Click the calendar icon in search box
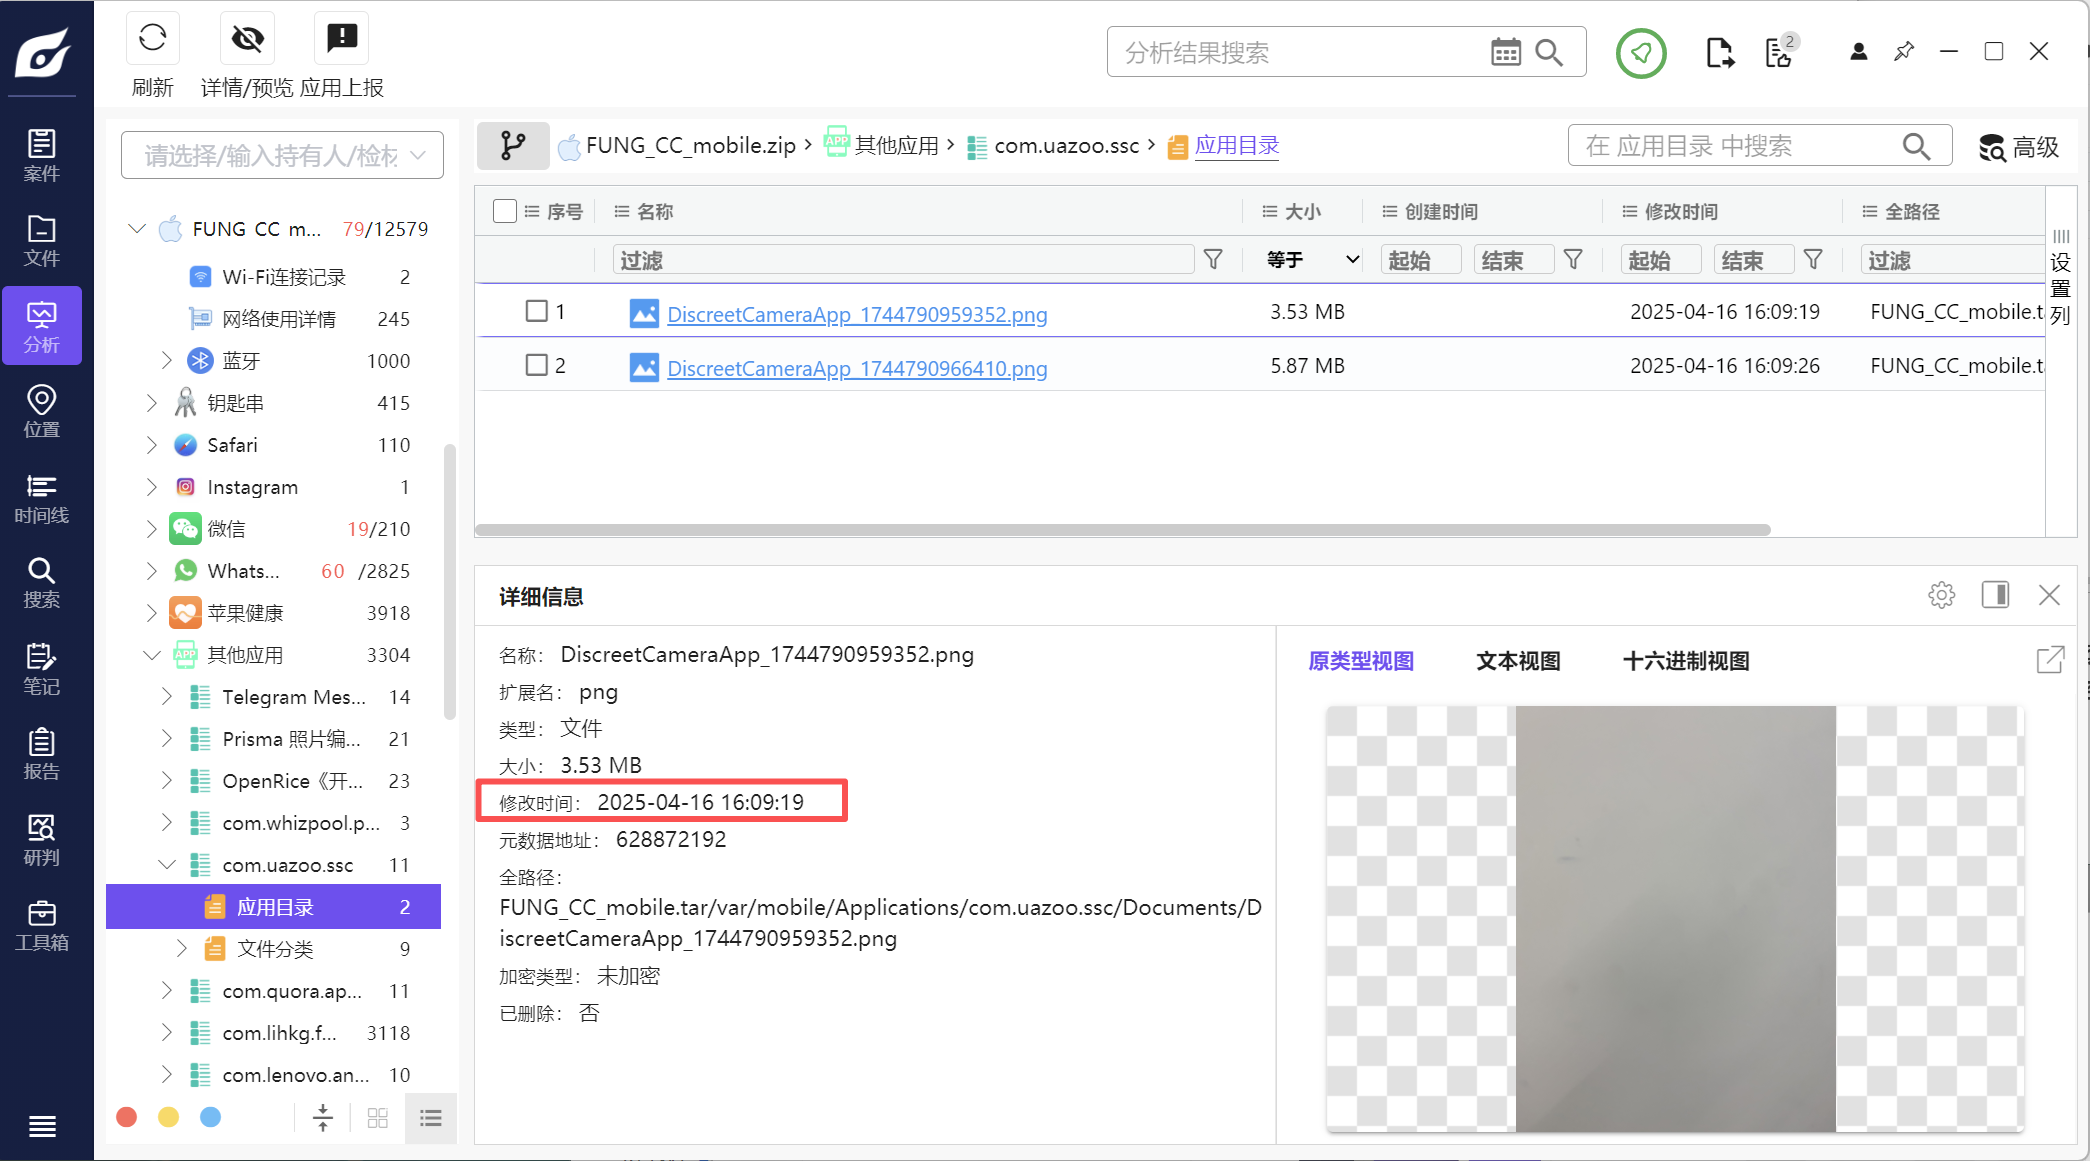Image resolution: width=2090 pixels, height=1161 pixels. (x=1505, y=52)
